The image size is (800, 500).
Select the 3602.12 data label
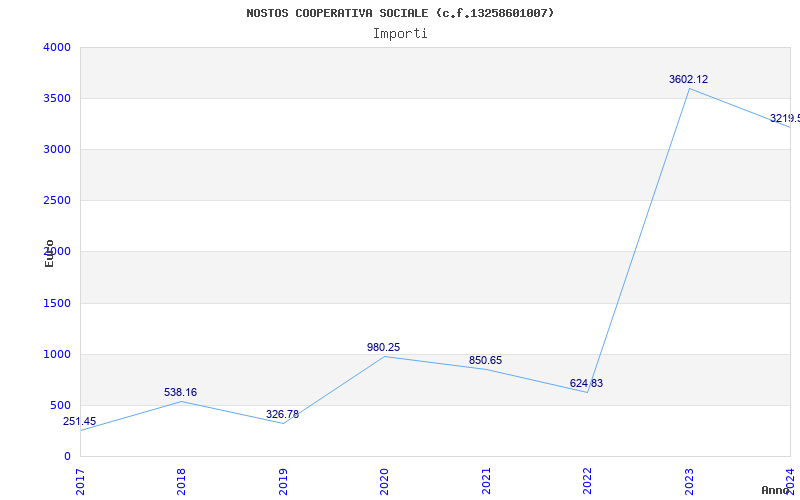tap(688, 80)
